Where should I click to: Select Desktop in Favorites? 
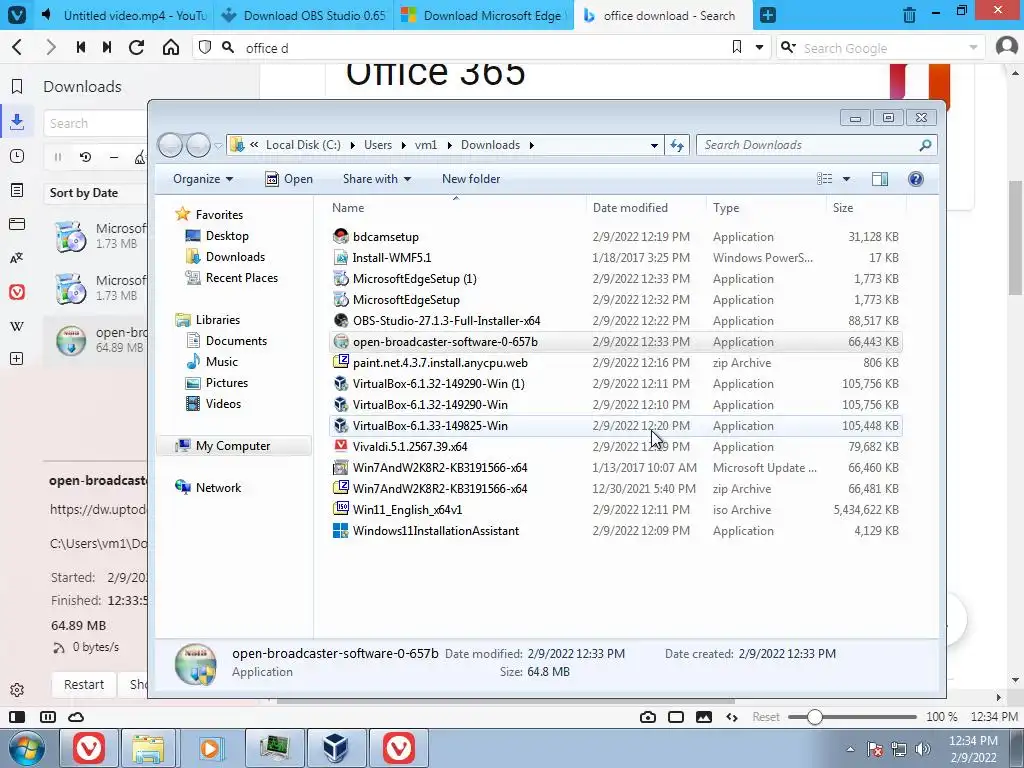(x=227, y=236)
